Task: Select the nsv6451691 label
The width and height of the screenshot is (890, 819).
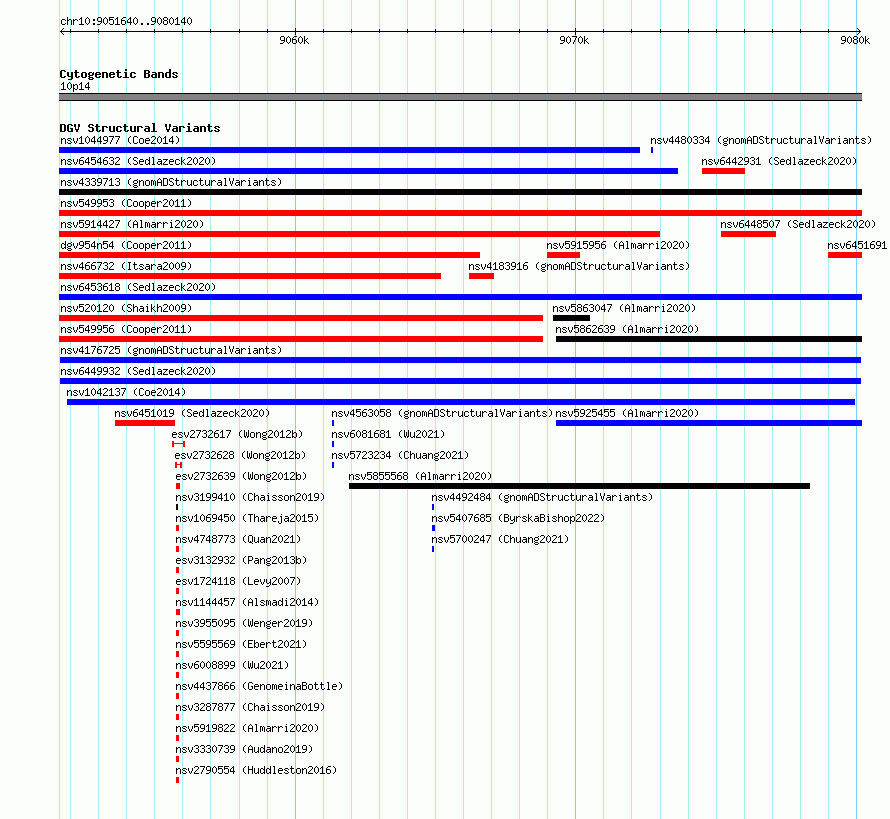Action: [857, 245]
